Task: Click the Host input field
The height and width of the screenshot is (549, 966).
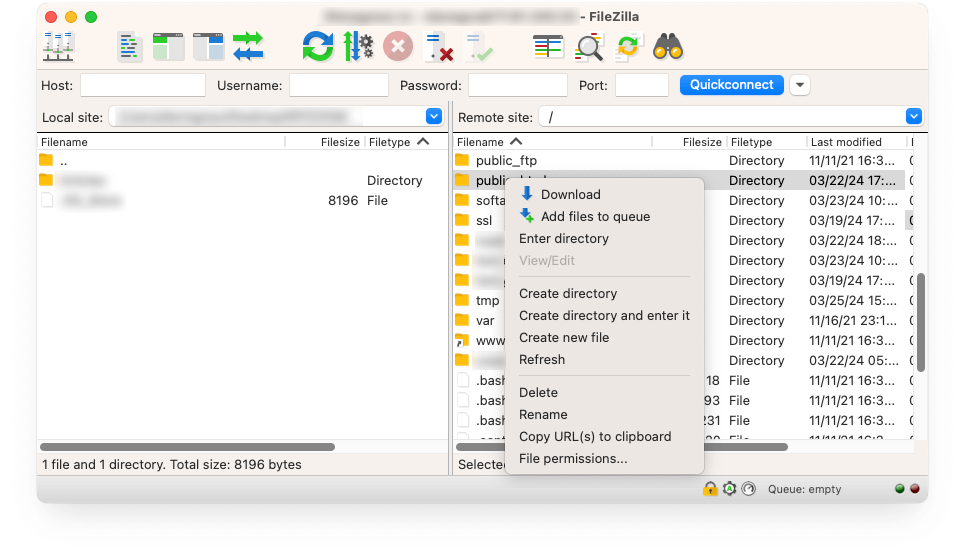Action: tap(142, 85)
